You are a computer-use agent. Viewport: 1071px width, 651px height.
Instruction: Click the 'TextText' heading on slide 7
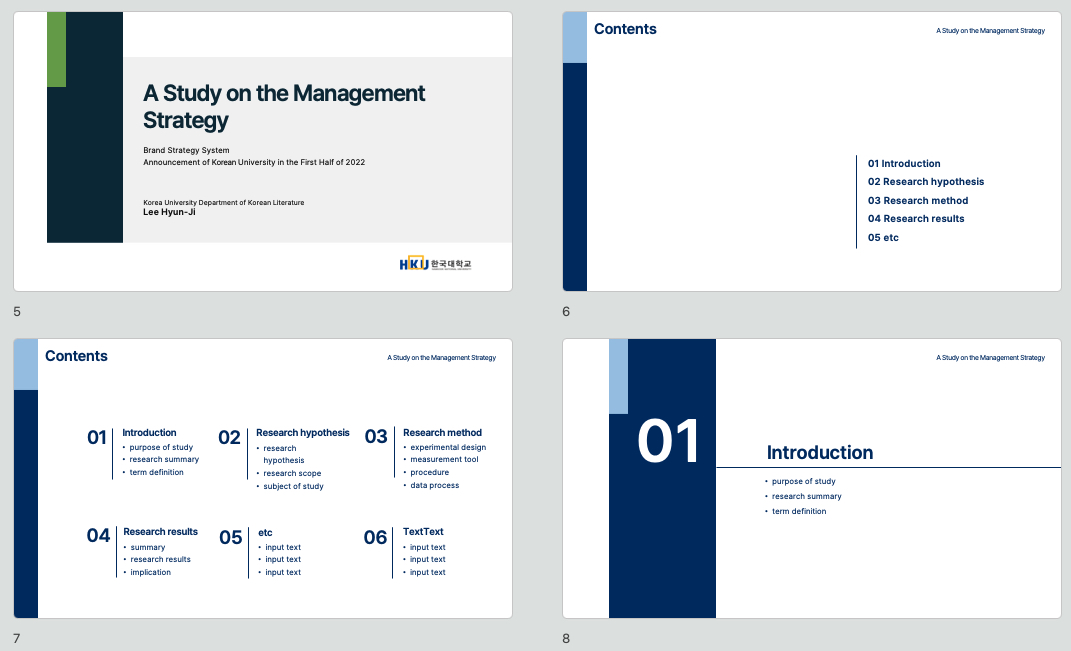point(423,531)
